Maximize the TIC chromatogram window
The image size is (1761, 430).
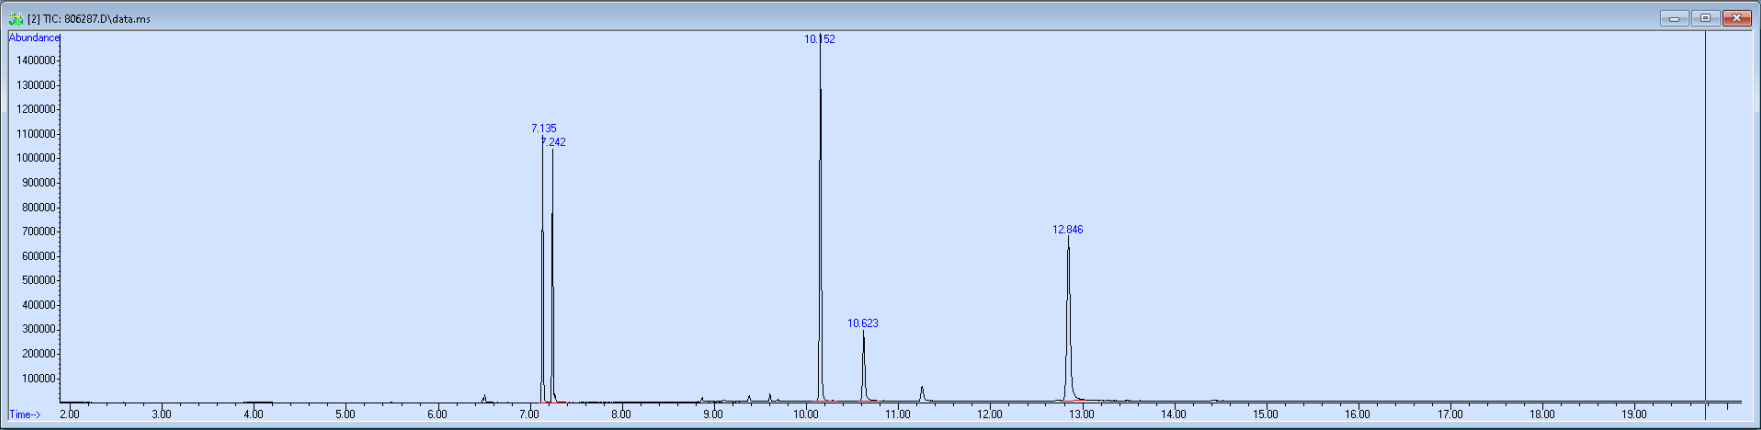pyautogui.click(x=1705, y=18)
